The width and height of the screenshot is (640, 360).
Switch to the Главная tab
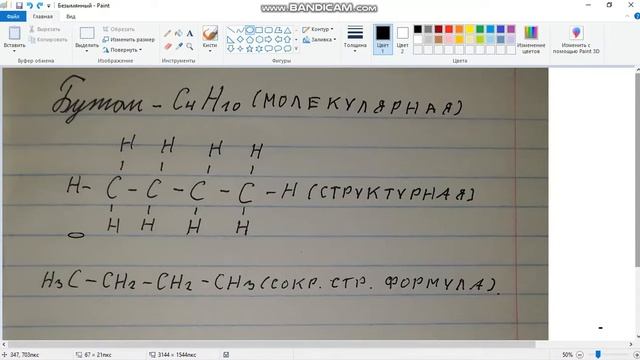(42, 16)
